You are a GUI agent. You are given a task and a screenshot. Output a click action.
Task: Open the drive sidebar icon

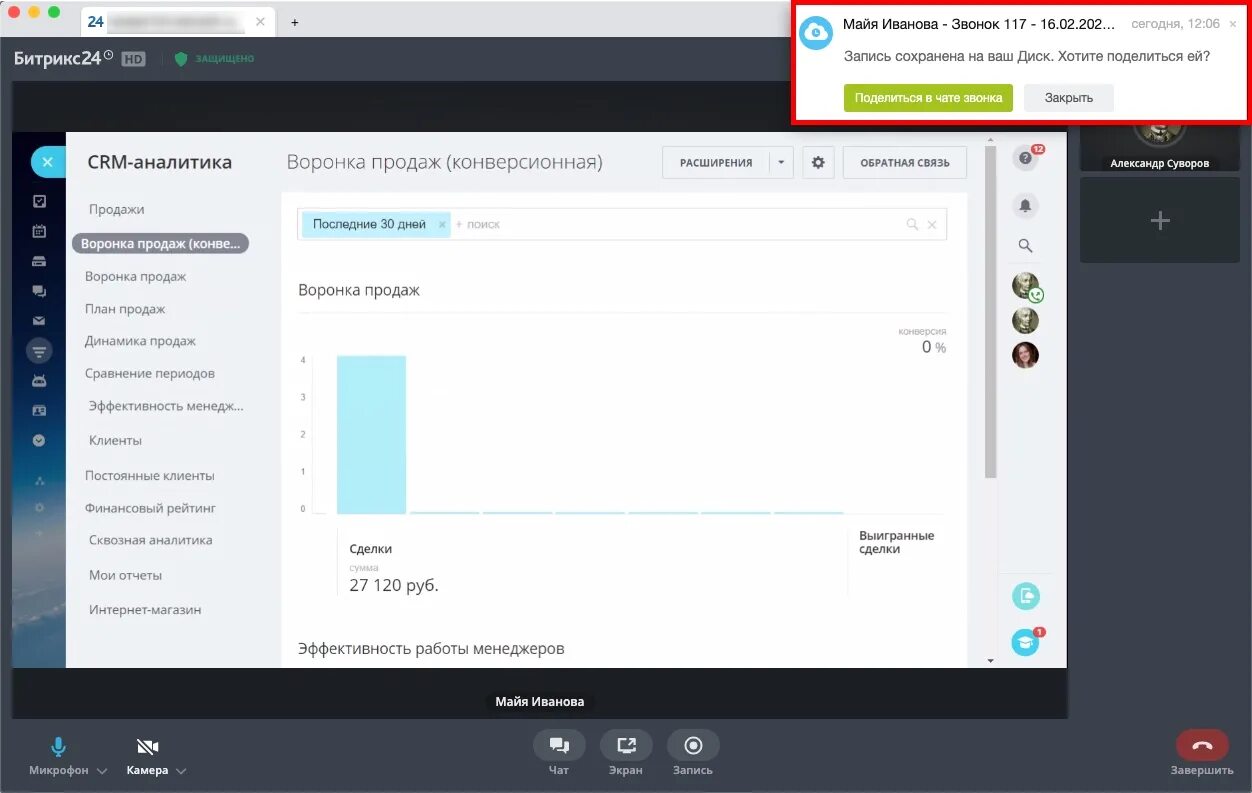[39, 262]
